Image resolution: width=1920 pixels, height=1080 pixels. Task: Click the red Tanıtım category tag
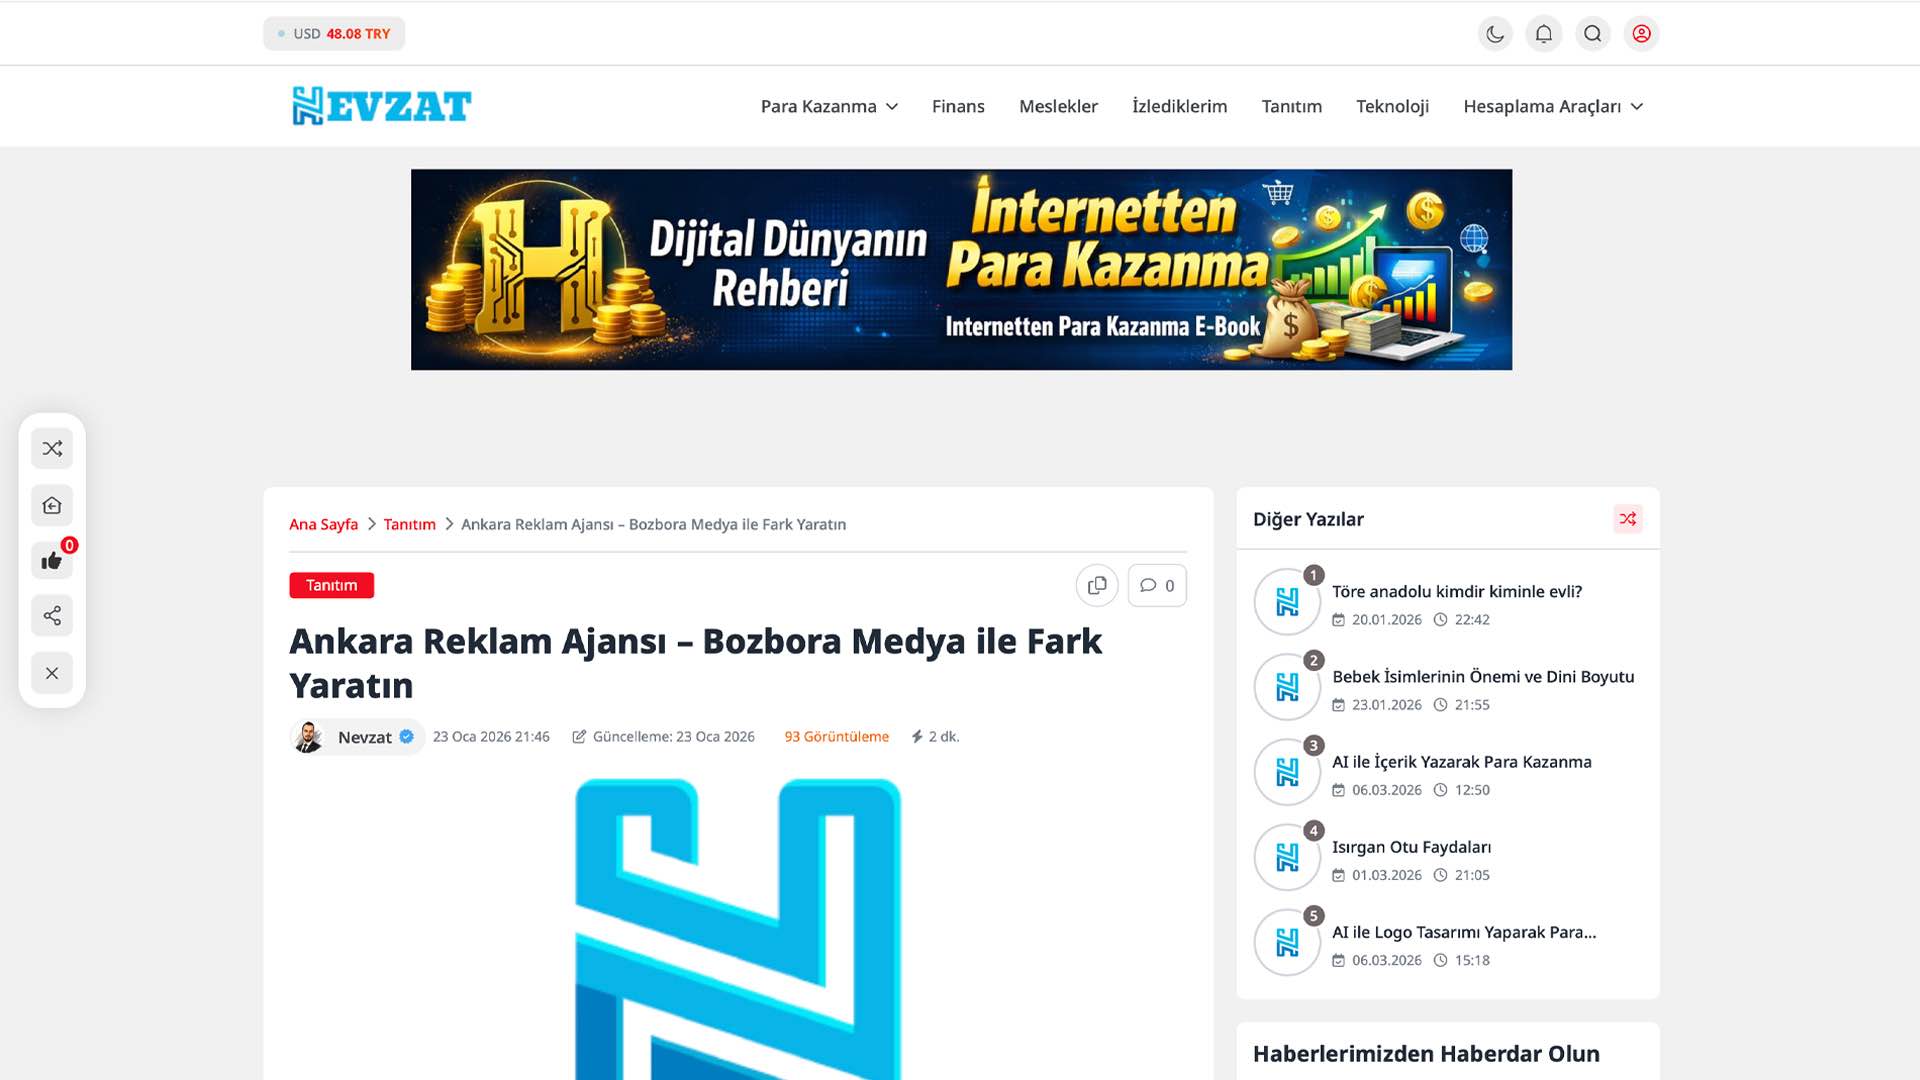point(331,585)
